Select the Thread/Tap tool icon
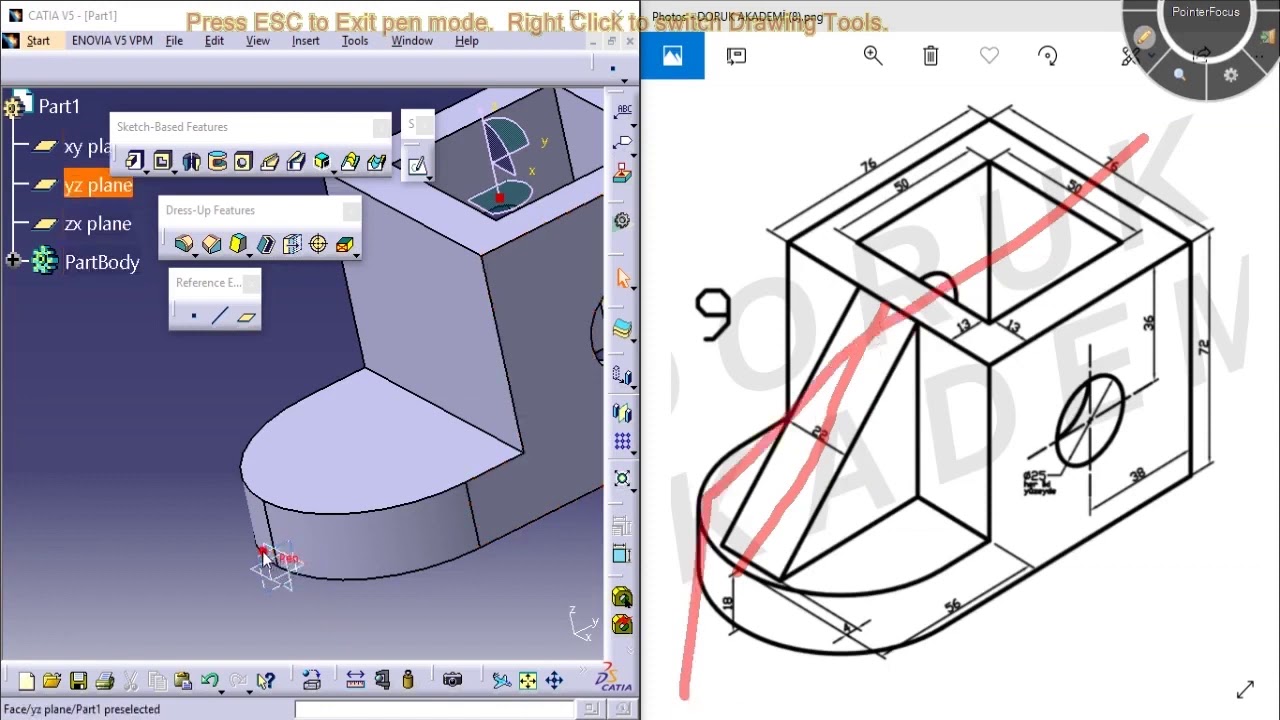Image resolution: width=1280 pixels, height=720 pixels. tap(318, 244)
